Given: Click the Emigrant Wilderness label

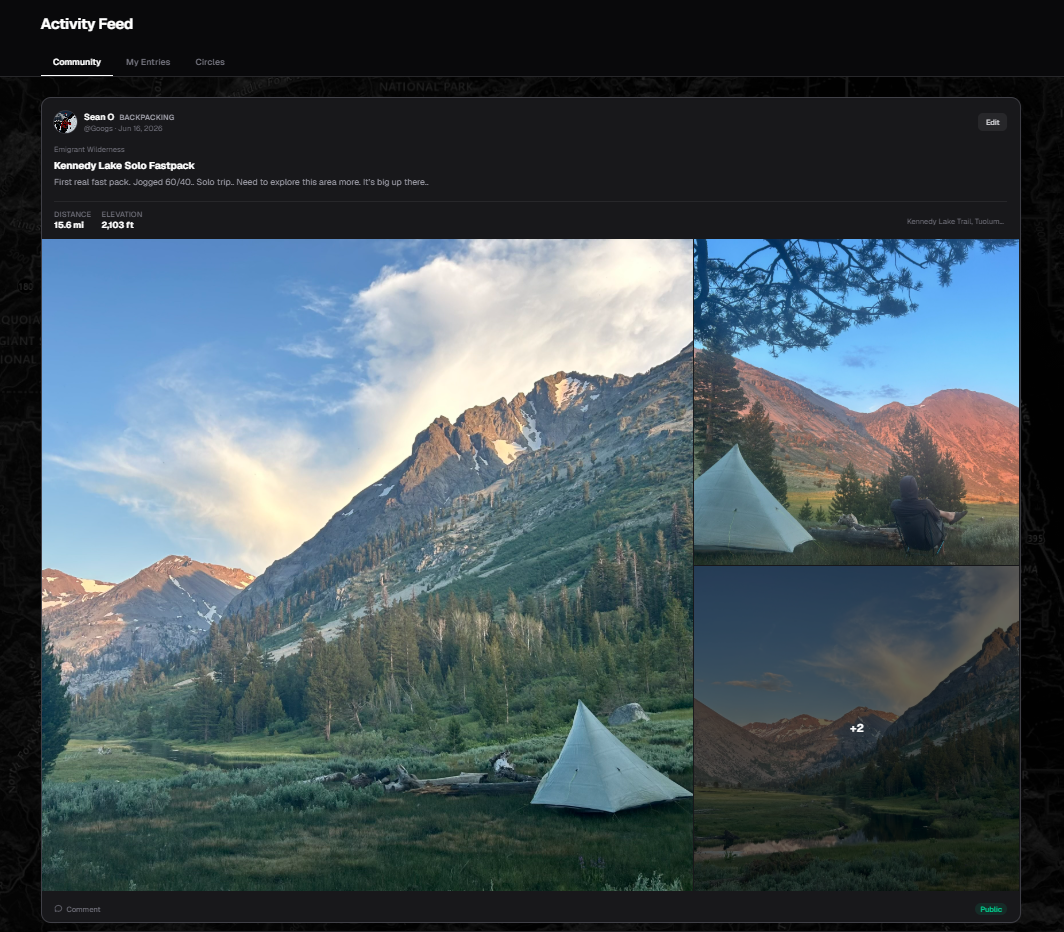Looking at the screenshot, I should (x=89, y=149).
